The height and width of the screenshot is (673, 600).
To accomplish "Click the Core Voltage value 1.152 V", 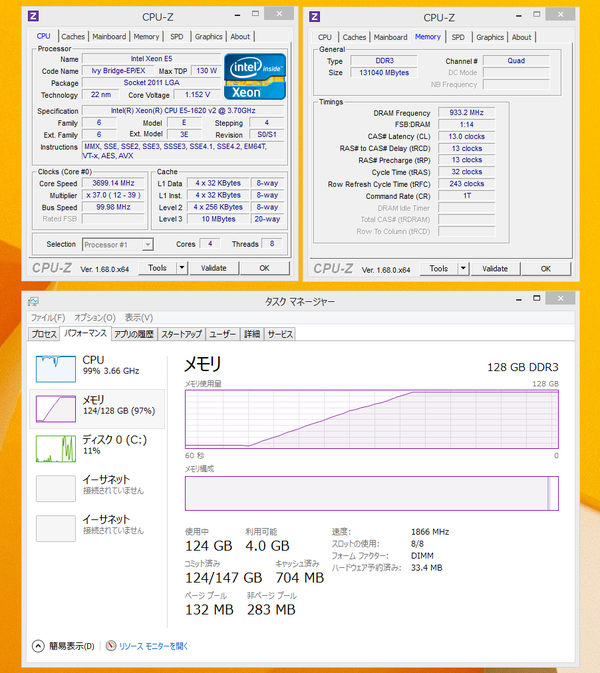I will (197, 94).
